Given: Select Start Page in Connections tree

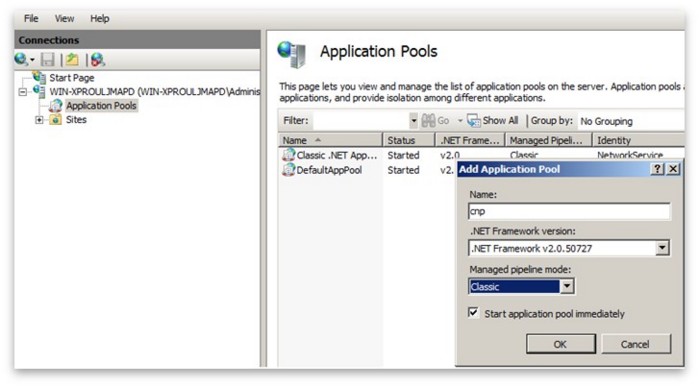Looking at the screenshot, I should (x=72, y=78).
